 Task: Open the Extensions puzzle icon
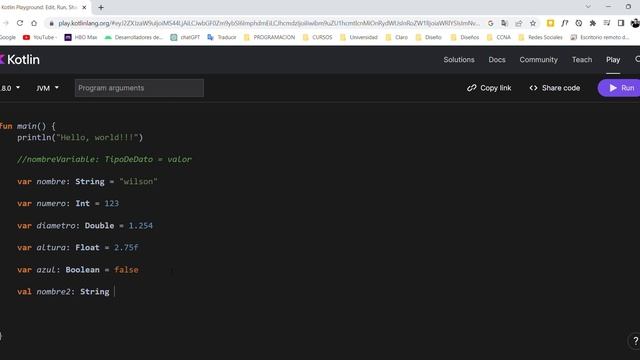coord(593,23)
